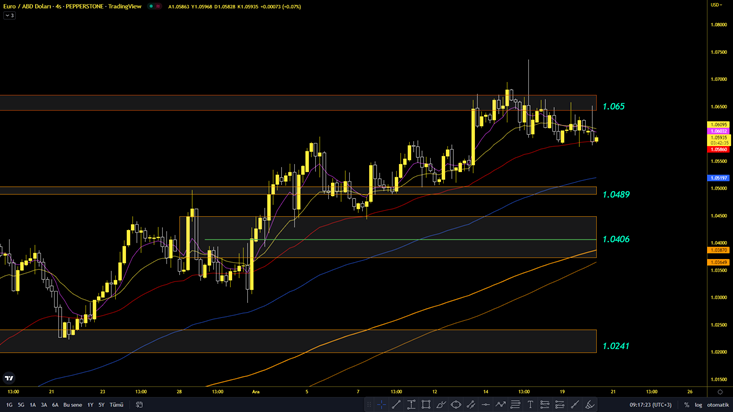The image size is (733, 412).
Task: Set time range to 1Y
Action: click(90, 405)
